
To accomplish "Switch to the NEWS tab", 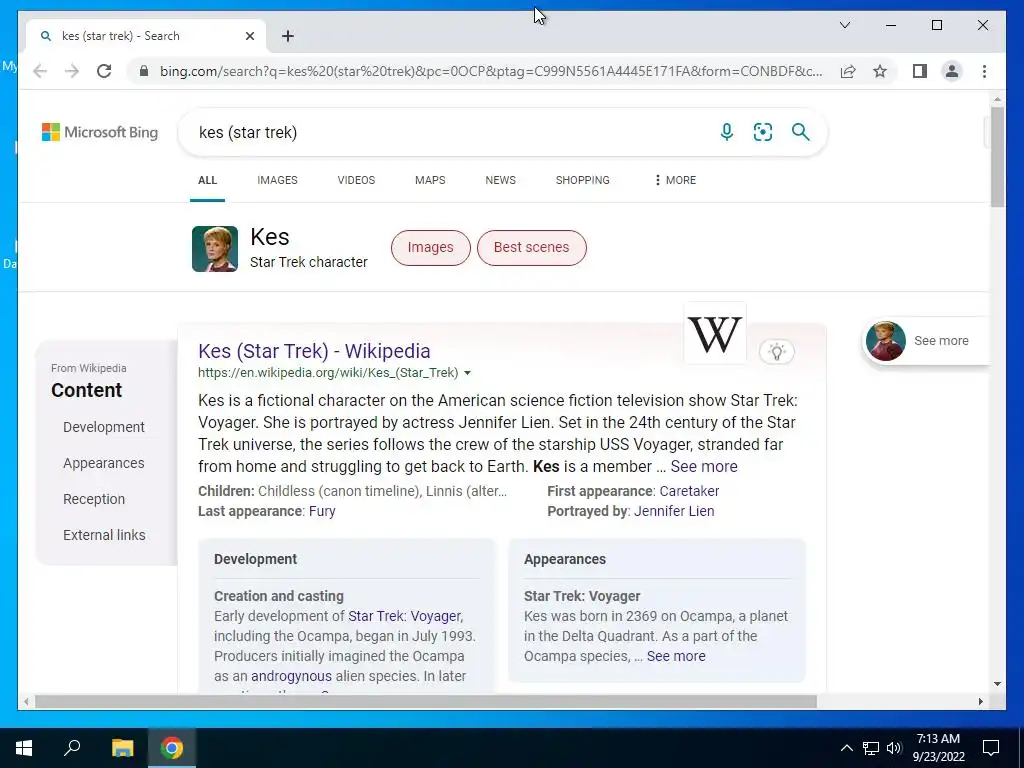I will point(500,180).
